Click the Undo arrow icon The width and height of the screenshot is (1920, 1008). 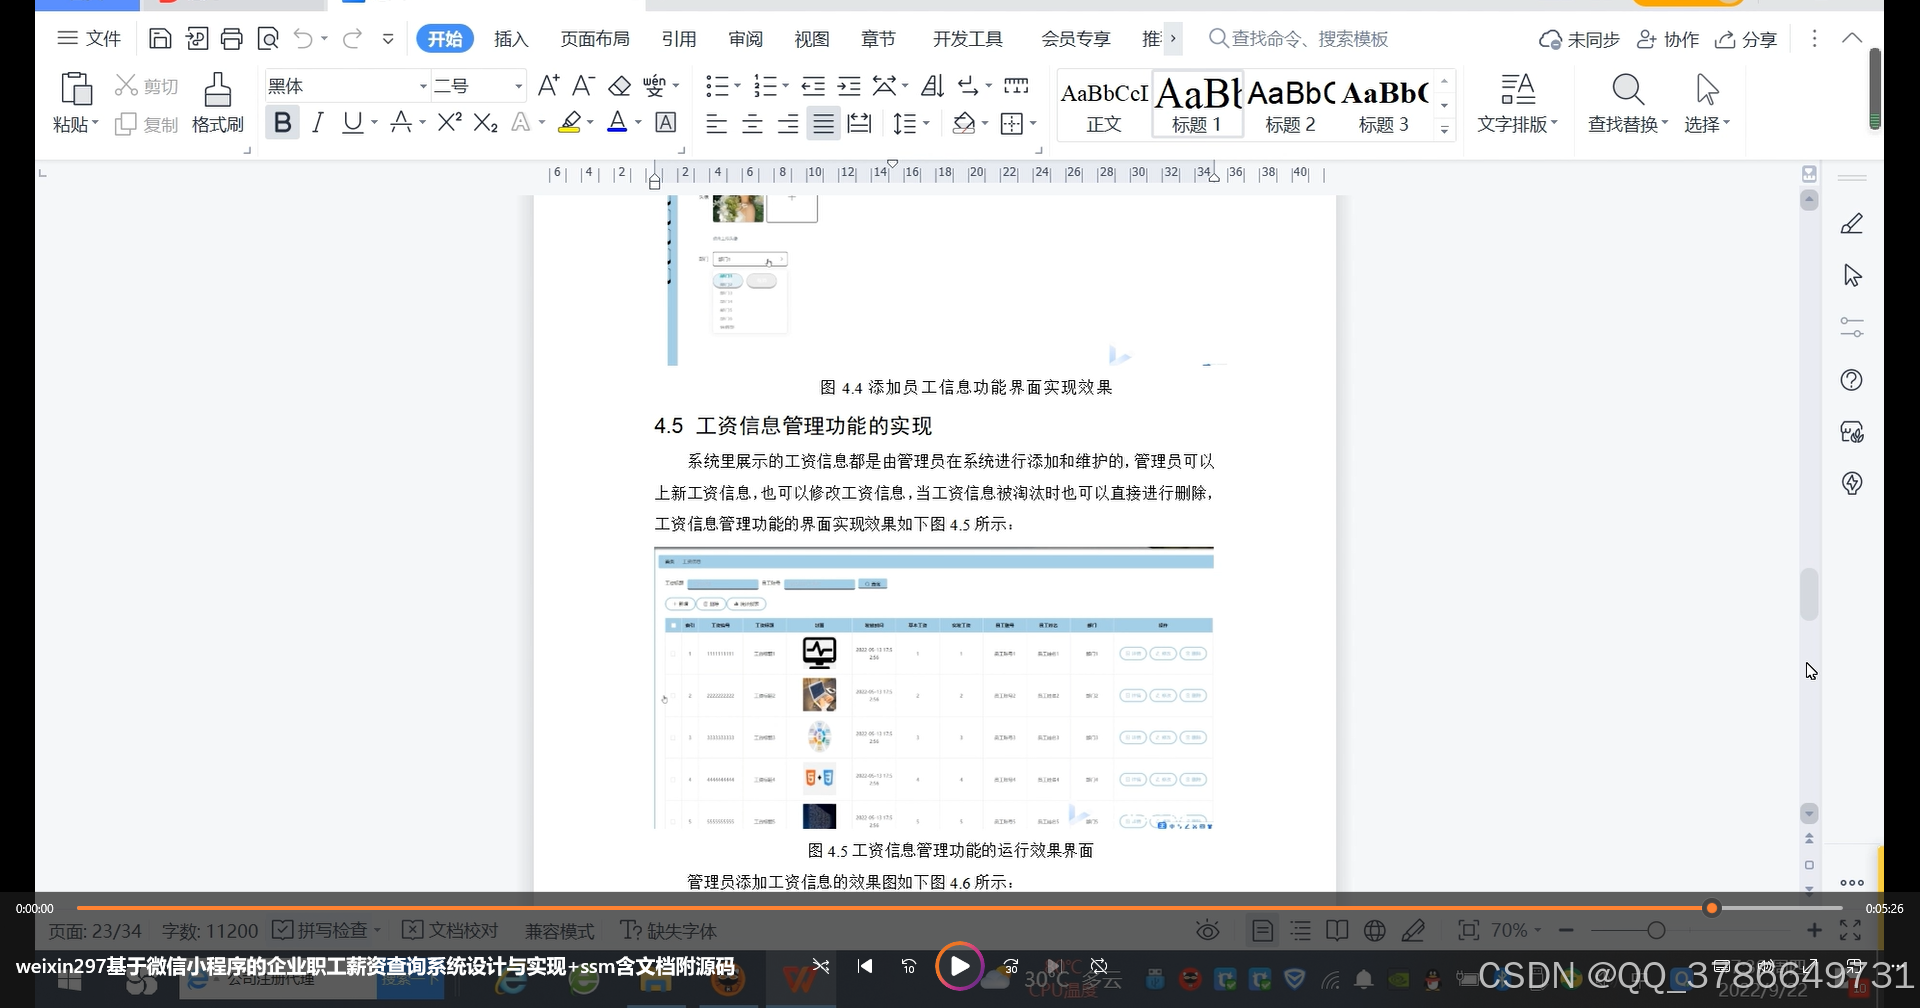303,39
